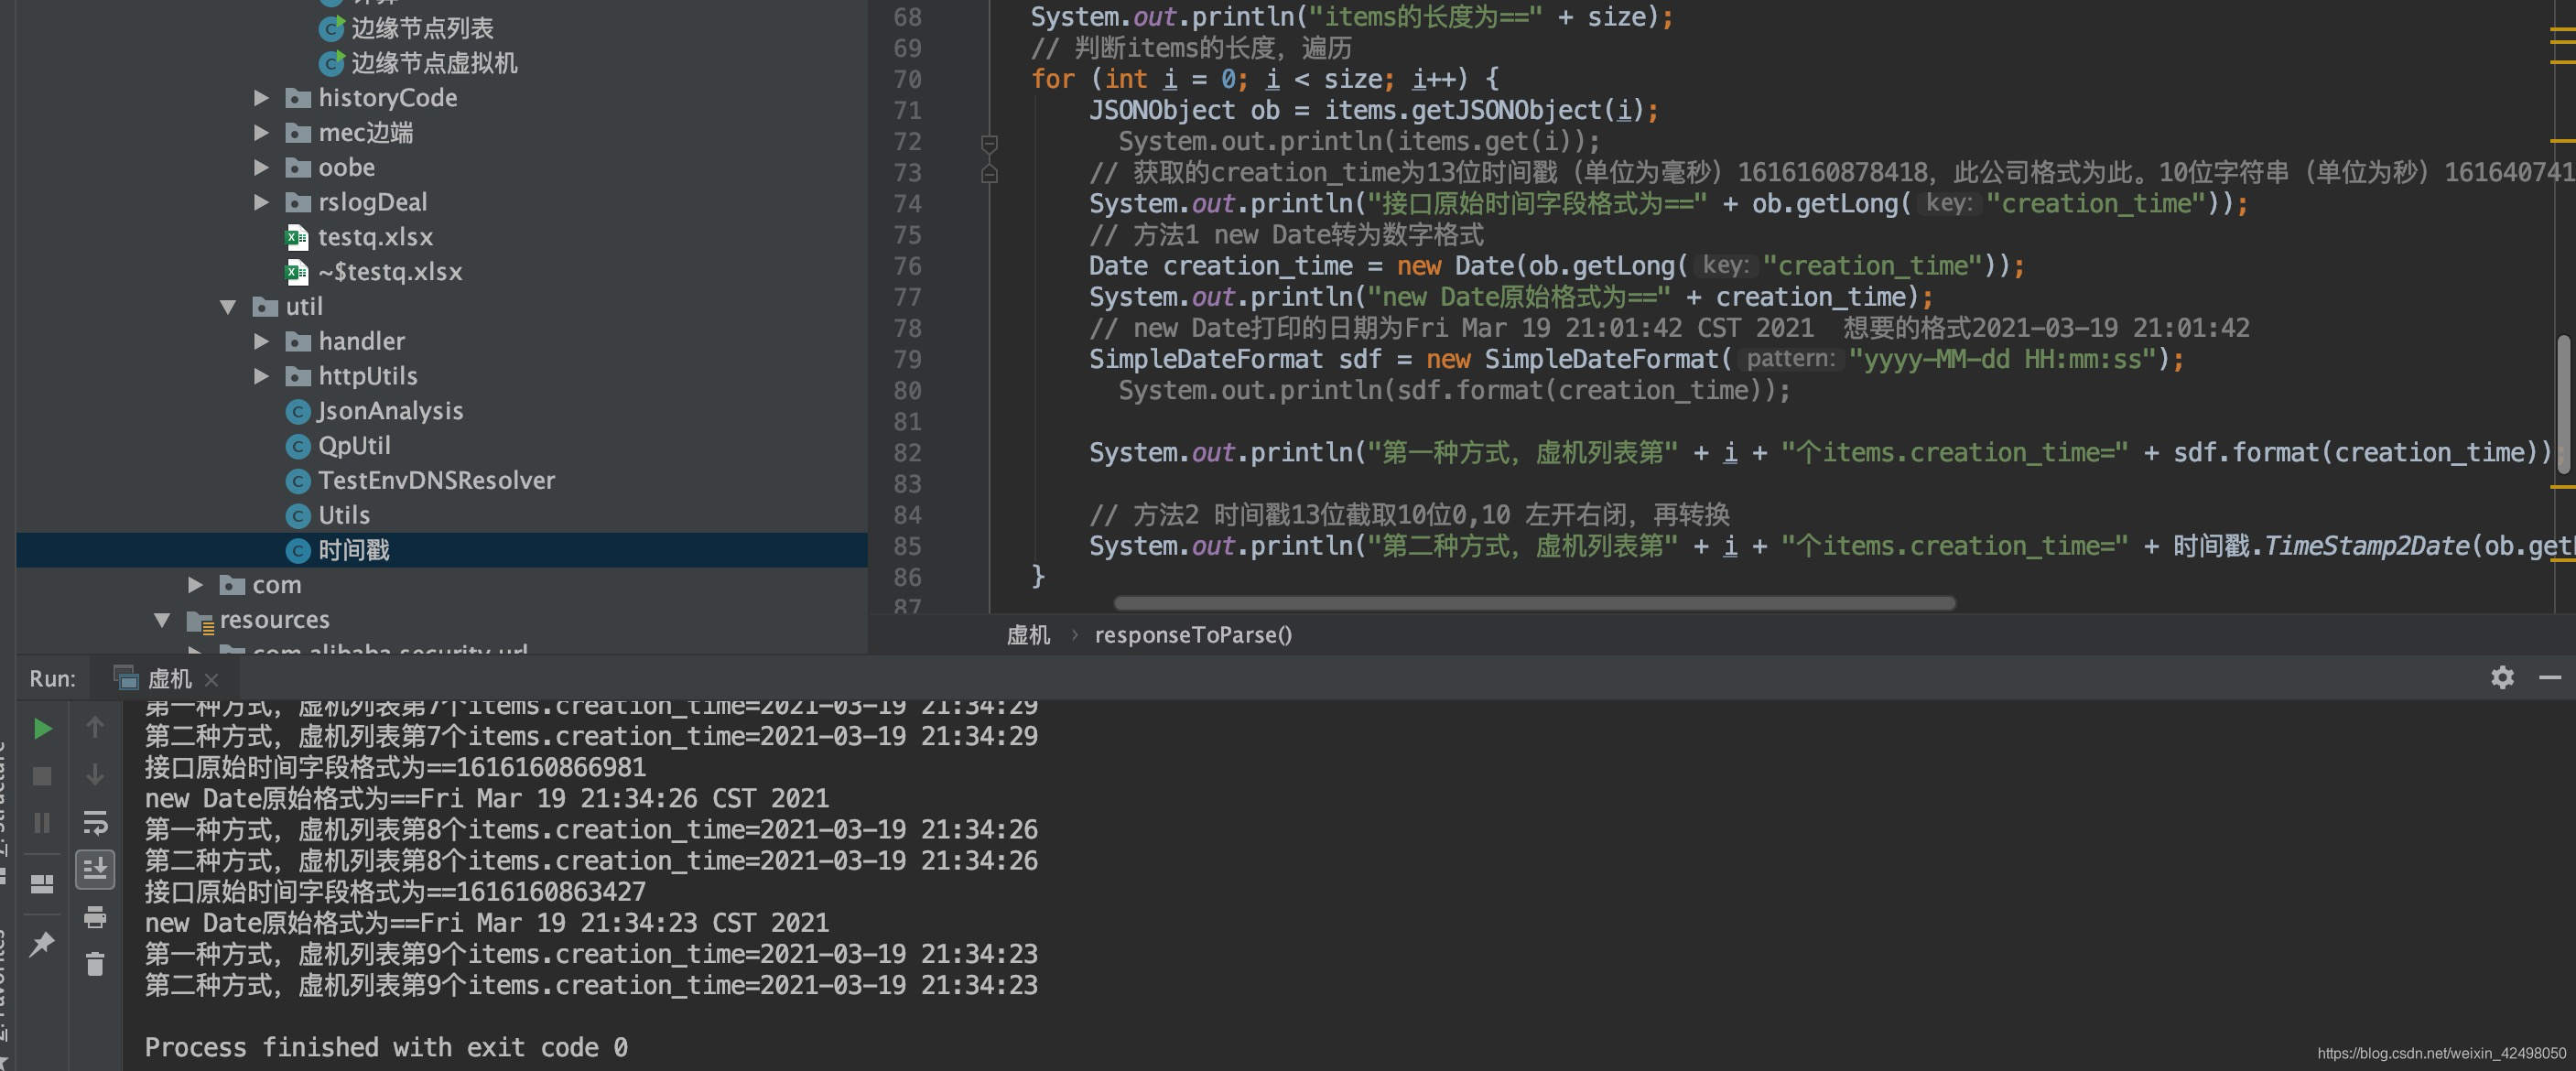This screenshot has width=2576, height=1071.
Task: Open the JsonAnalysis class file
Action: 389,411
